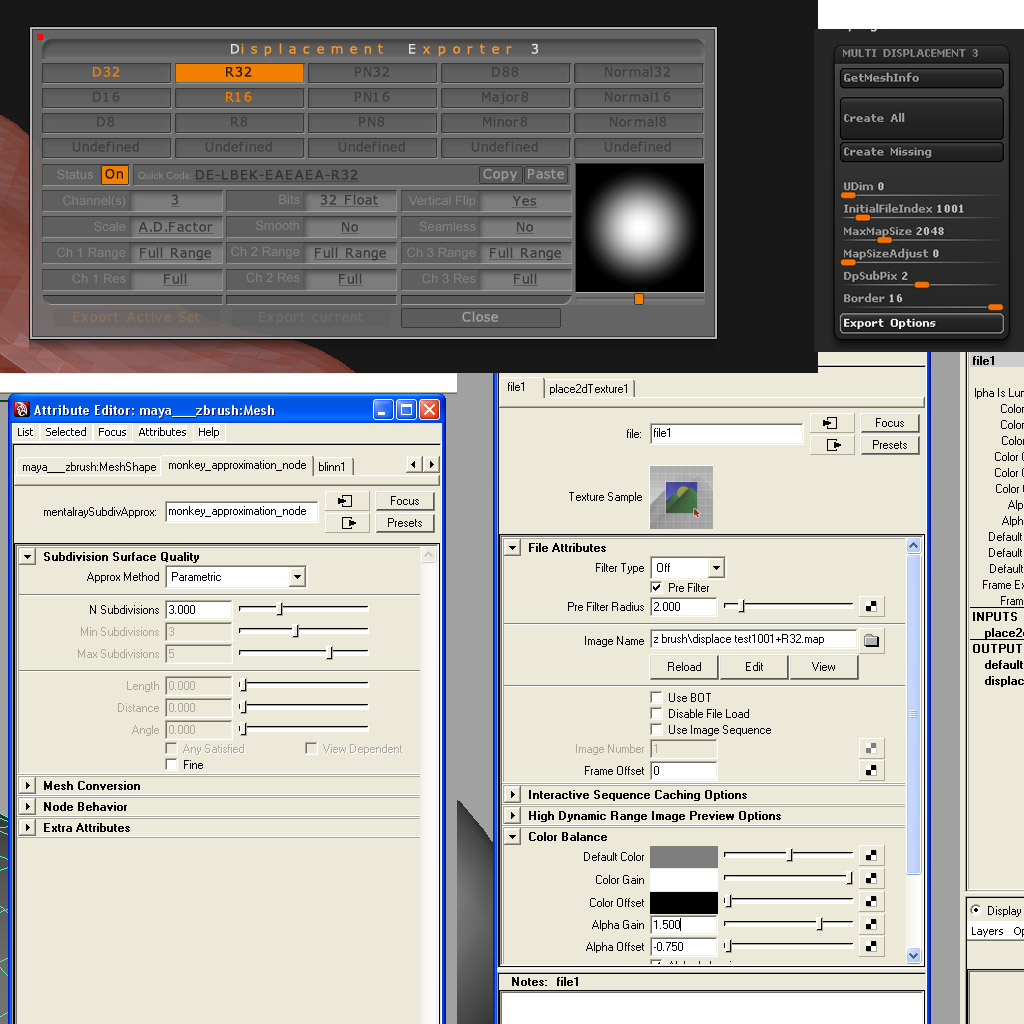Uncheck the Pre Filter checkbox
The height and width of the screenshot is (1024, 1024).
click(x=657, y=588)
